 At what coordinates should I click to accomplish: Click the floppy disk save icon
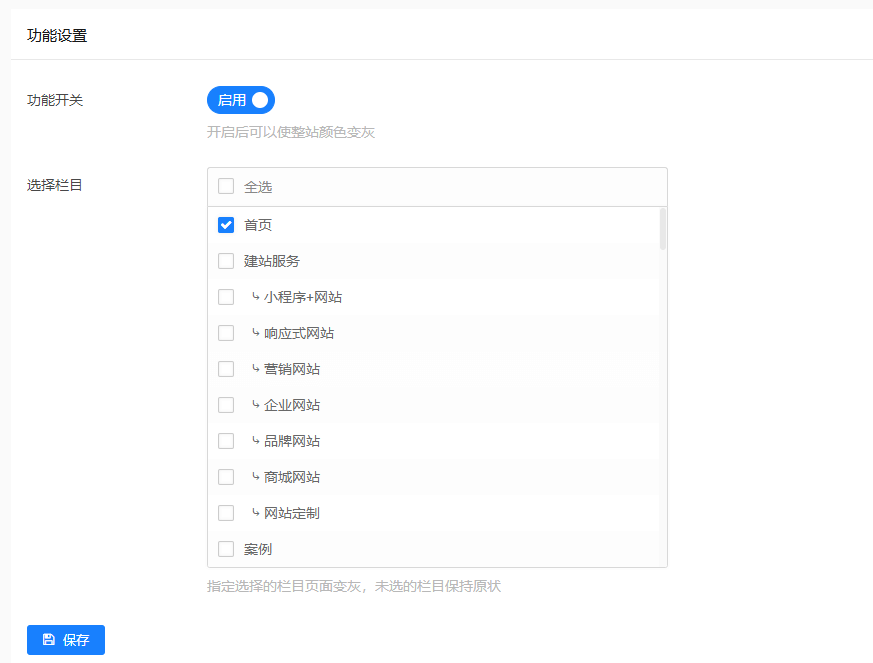tap(48, 640)
